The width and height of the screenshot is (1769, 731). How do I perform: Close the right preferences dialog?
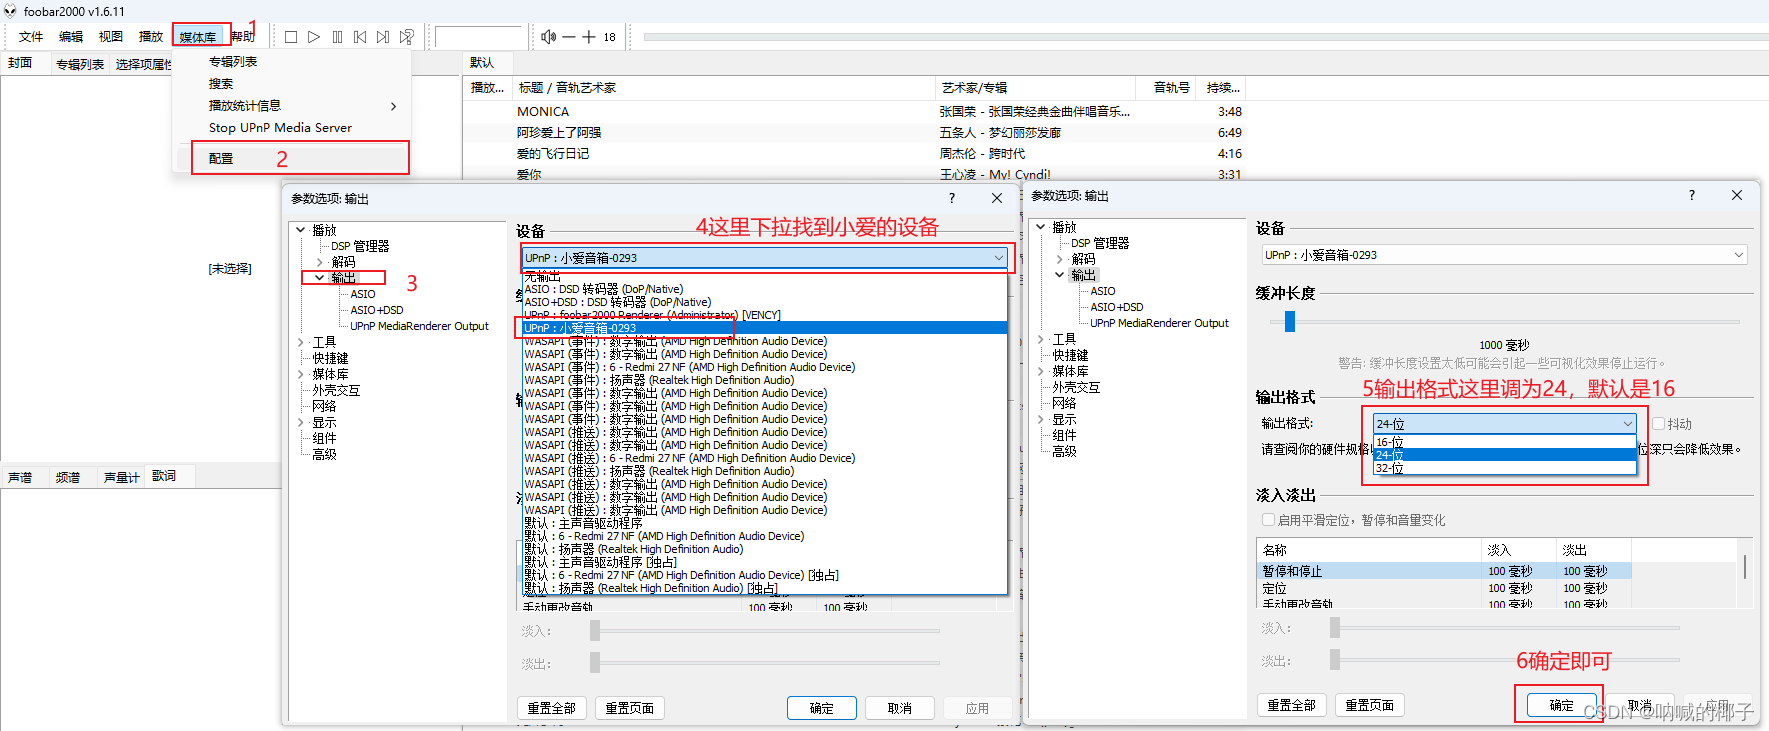(x=1737, y=195)
